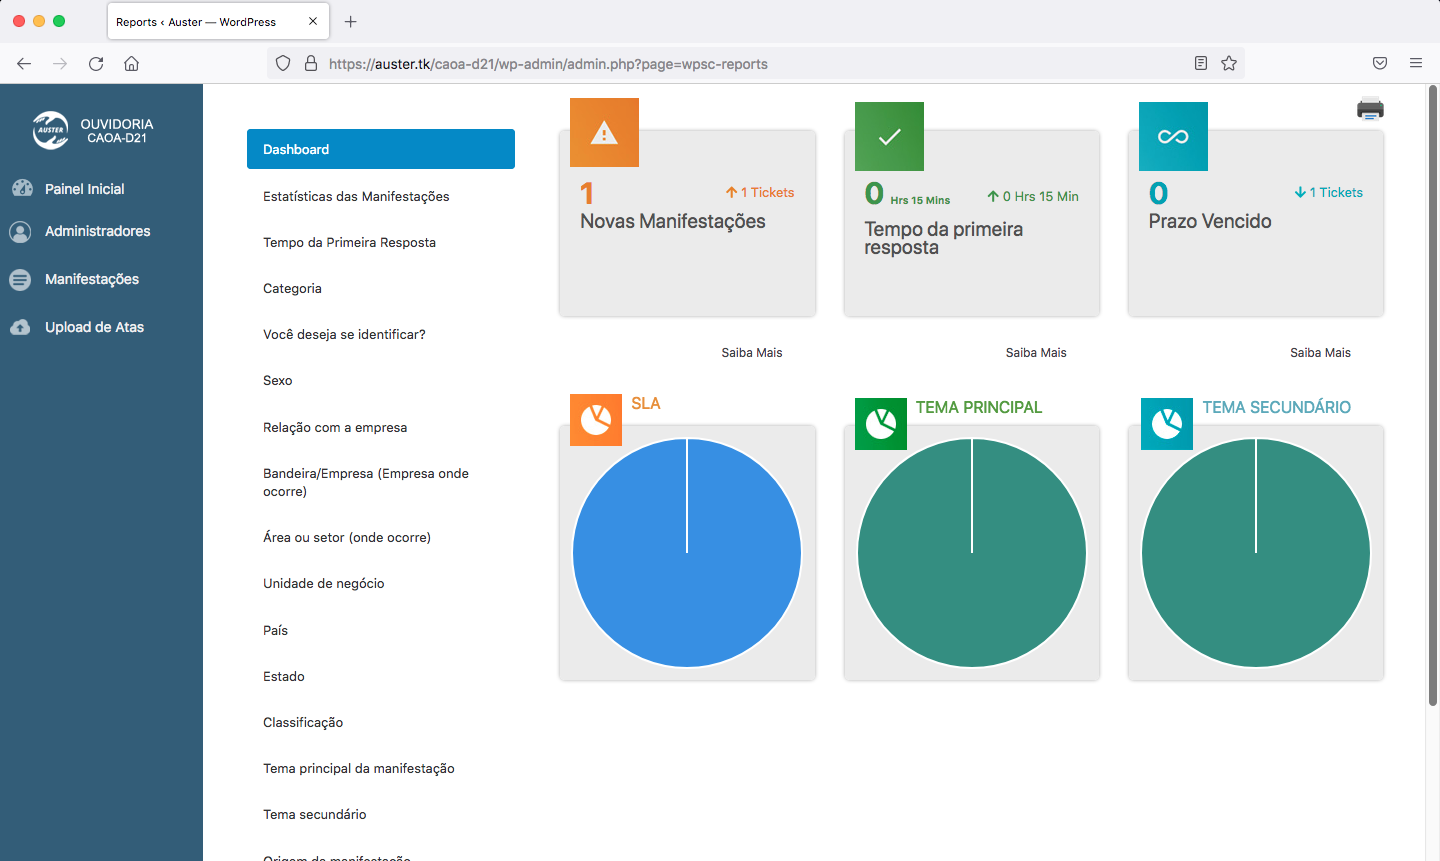Open Painel Inicial in the sidebar

pos(84,189)
